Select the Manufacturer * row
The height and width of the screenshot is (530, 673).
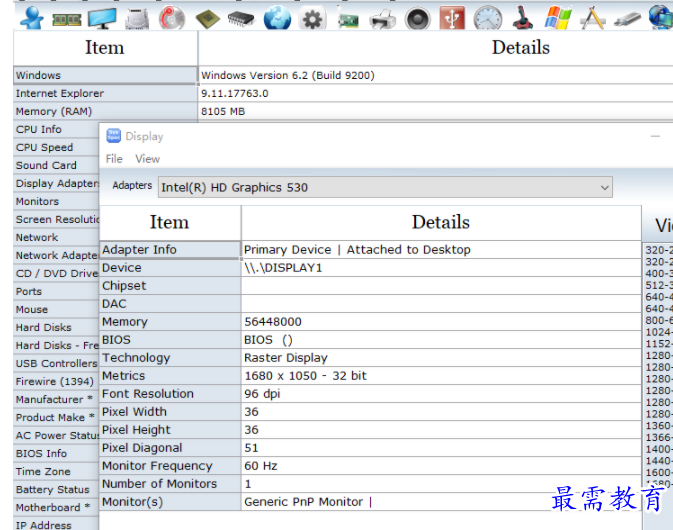56,400
